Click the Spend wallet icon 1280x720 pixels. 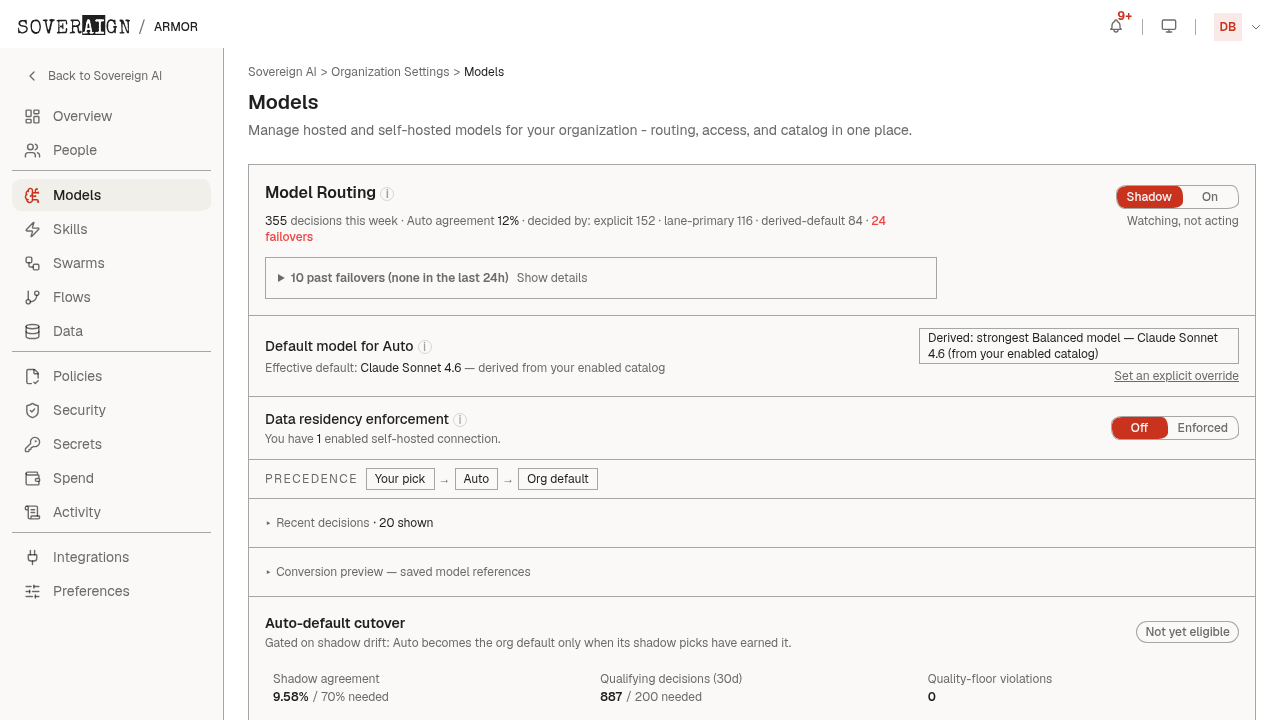pyautogui.click(x=33, y=478)
